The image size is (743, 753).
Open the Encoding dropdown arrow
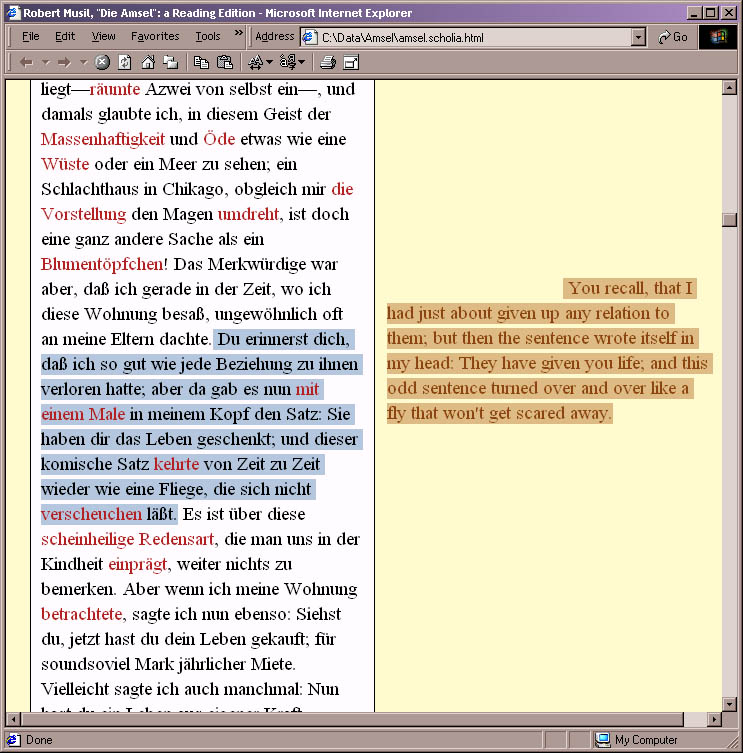tap(301, 62)
